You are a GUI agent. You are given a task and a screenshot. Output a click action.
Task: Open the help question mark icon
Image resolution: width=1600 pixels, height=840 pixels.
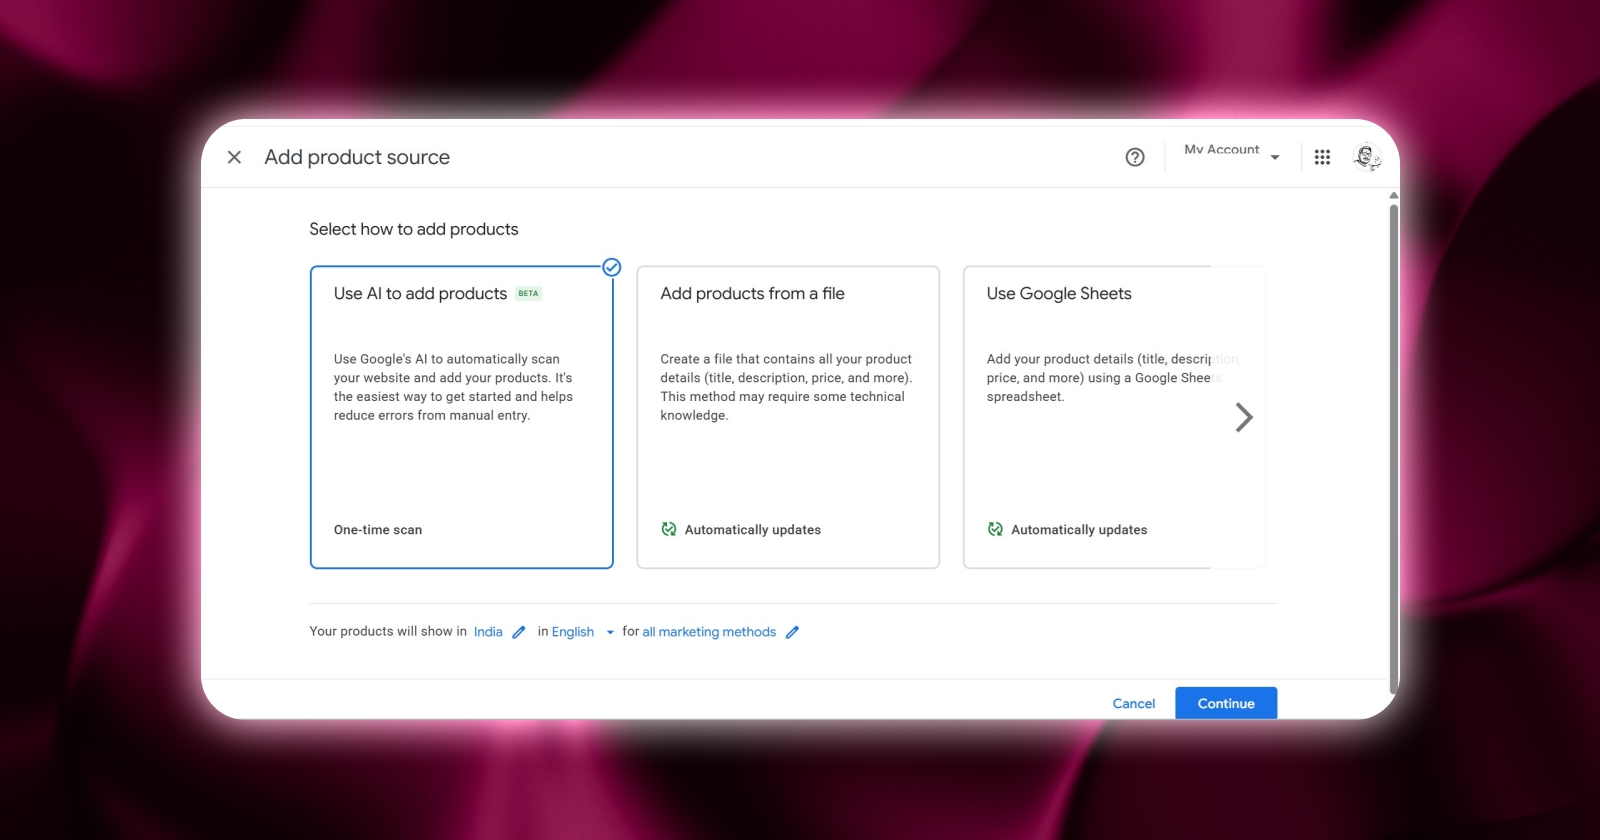click(x=1135, y=157)
